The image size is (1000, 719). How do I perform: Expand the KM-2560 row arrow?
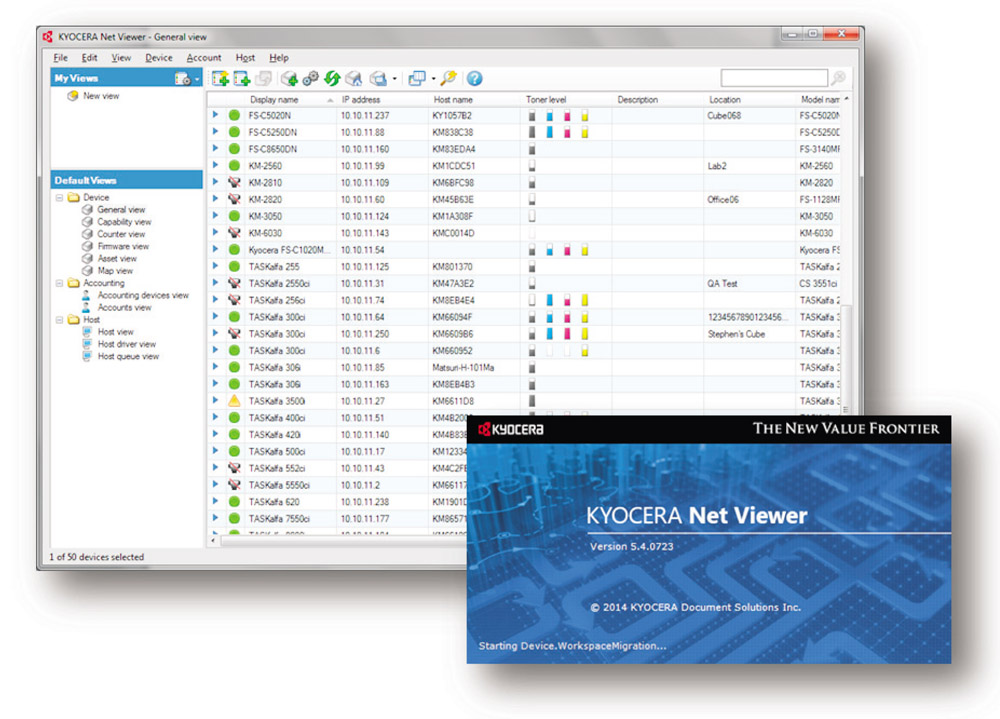[x=216, y=165]
